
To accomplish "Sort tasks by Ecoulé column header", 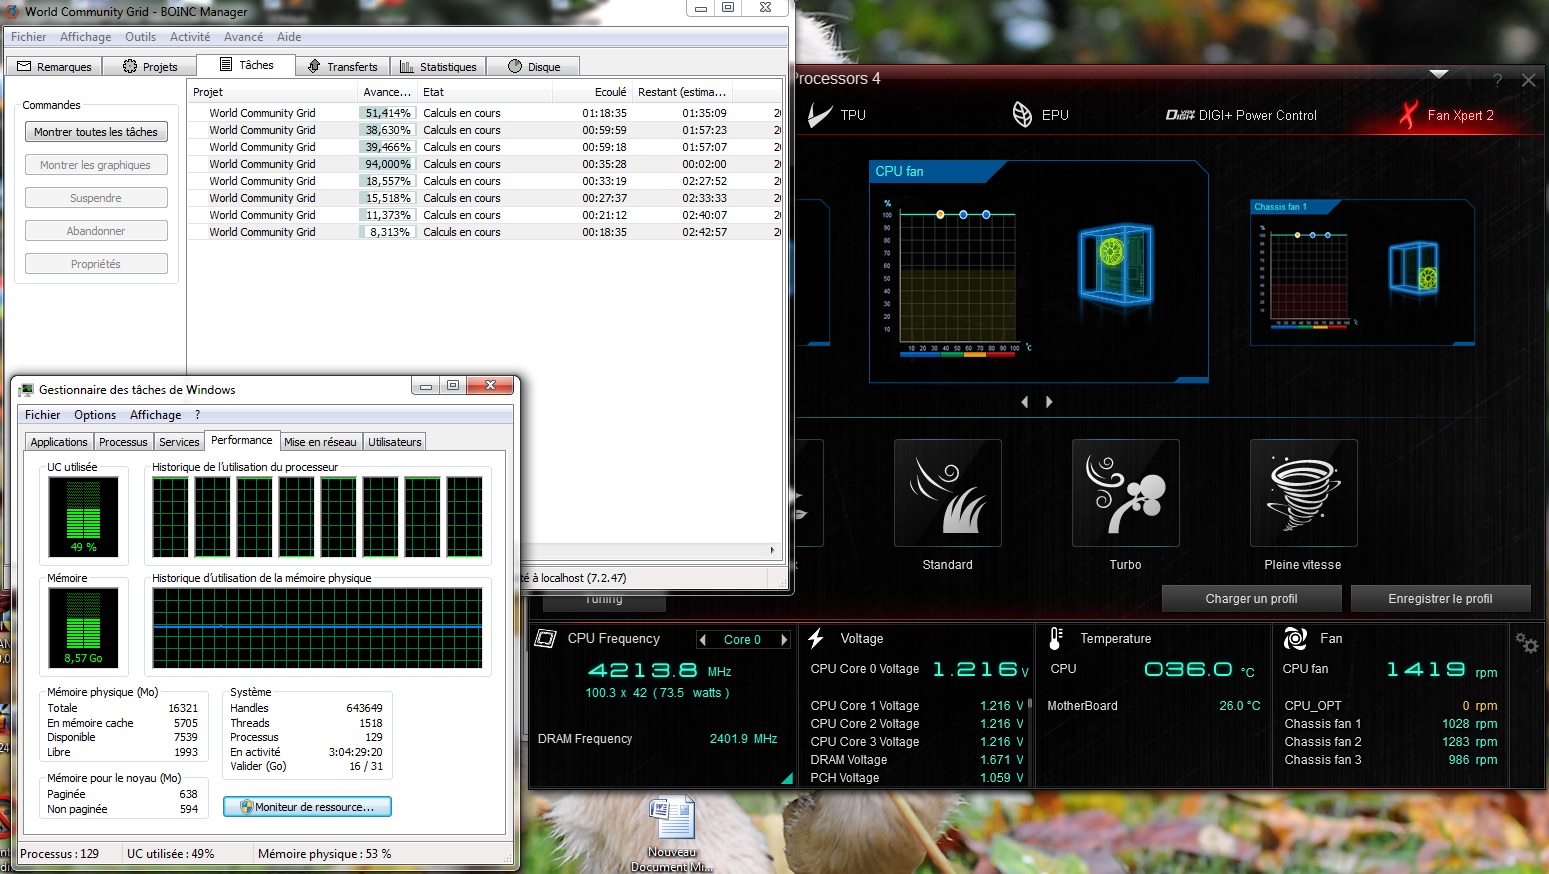I will coord(592,92).
